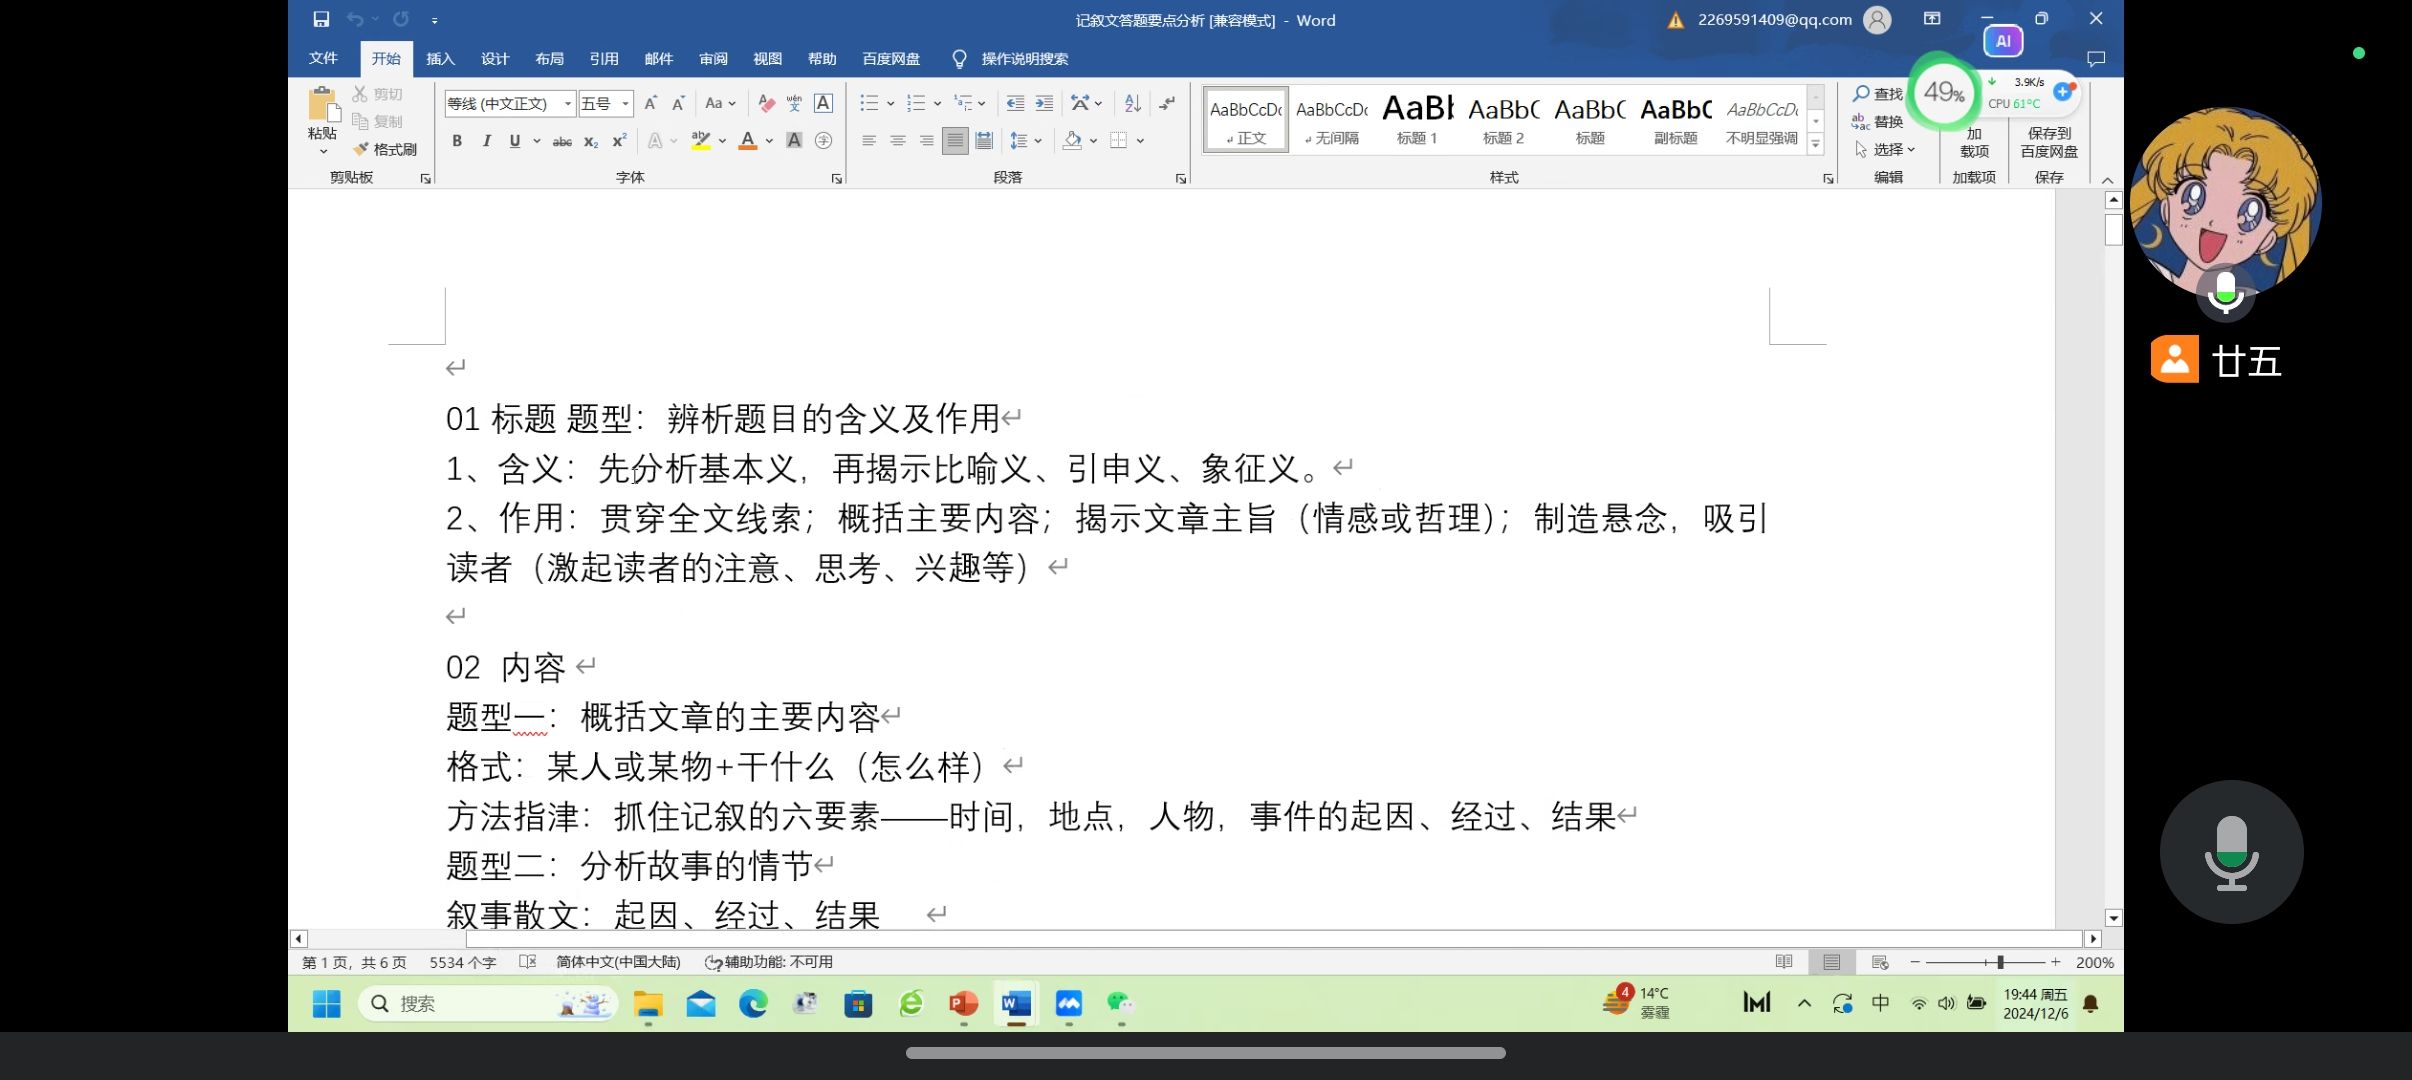The width and height of the screenshot is (2412, 1080).
Task: Open the font size dropdown
Action: tap(625, 103)
